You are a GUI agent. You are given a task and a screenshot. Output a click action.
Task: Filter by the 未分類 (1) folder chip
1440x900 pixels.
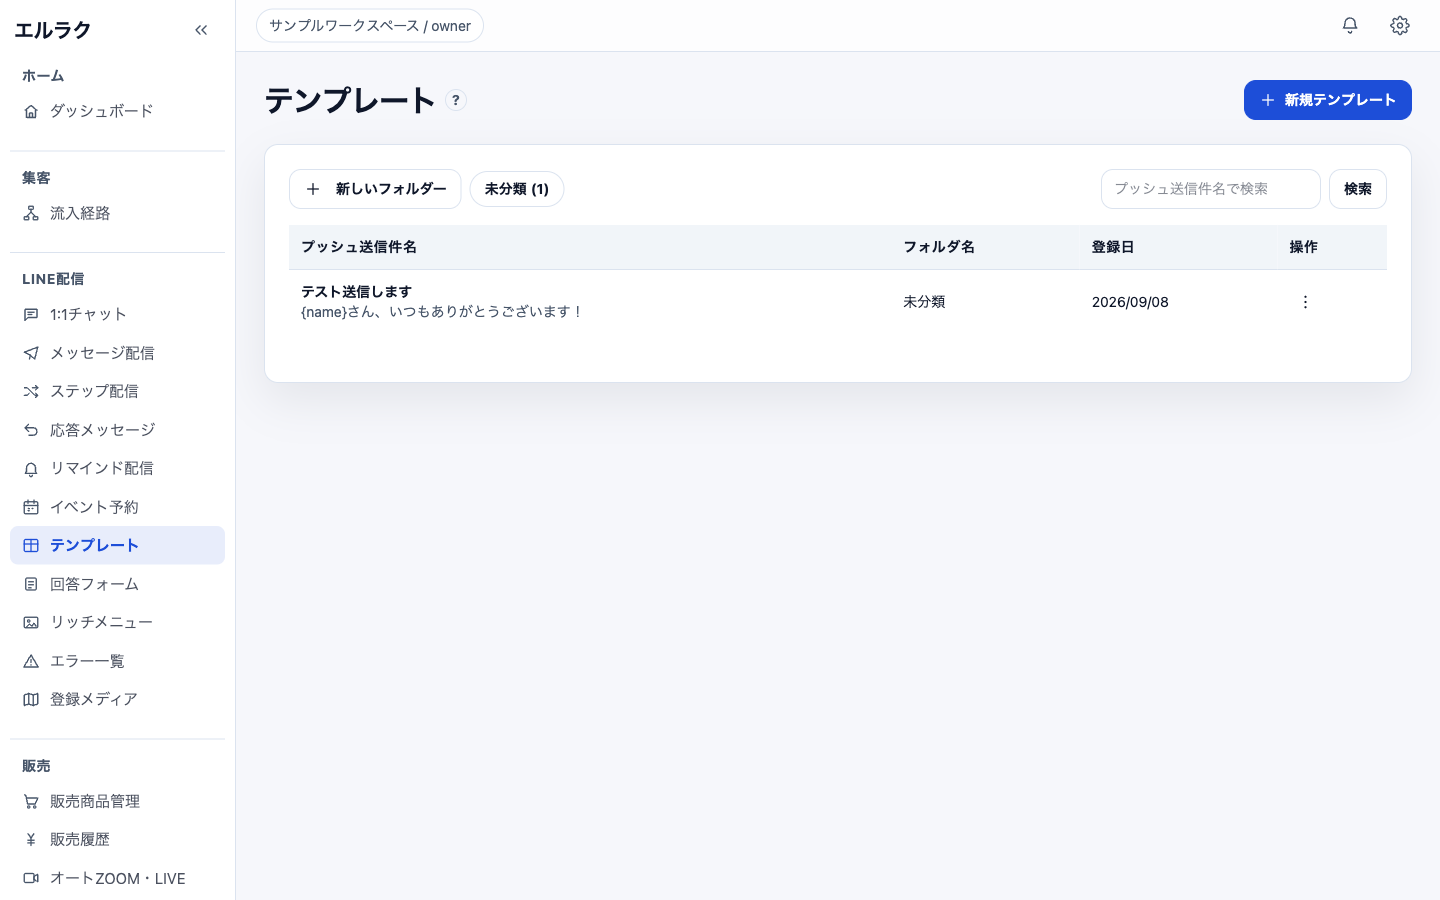[517, 189]
